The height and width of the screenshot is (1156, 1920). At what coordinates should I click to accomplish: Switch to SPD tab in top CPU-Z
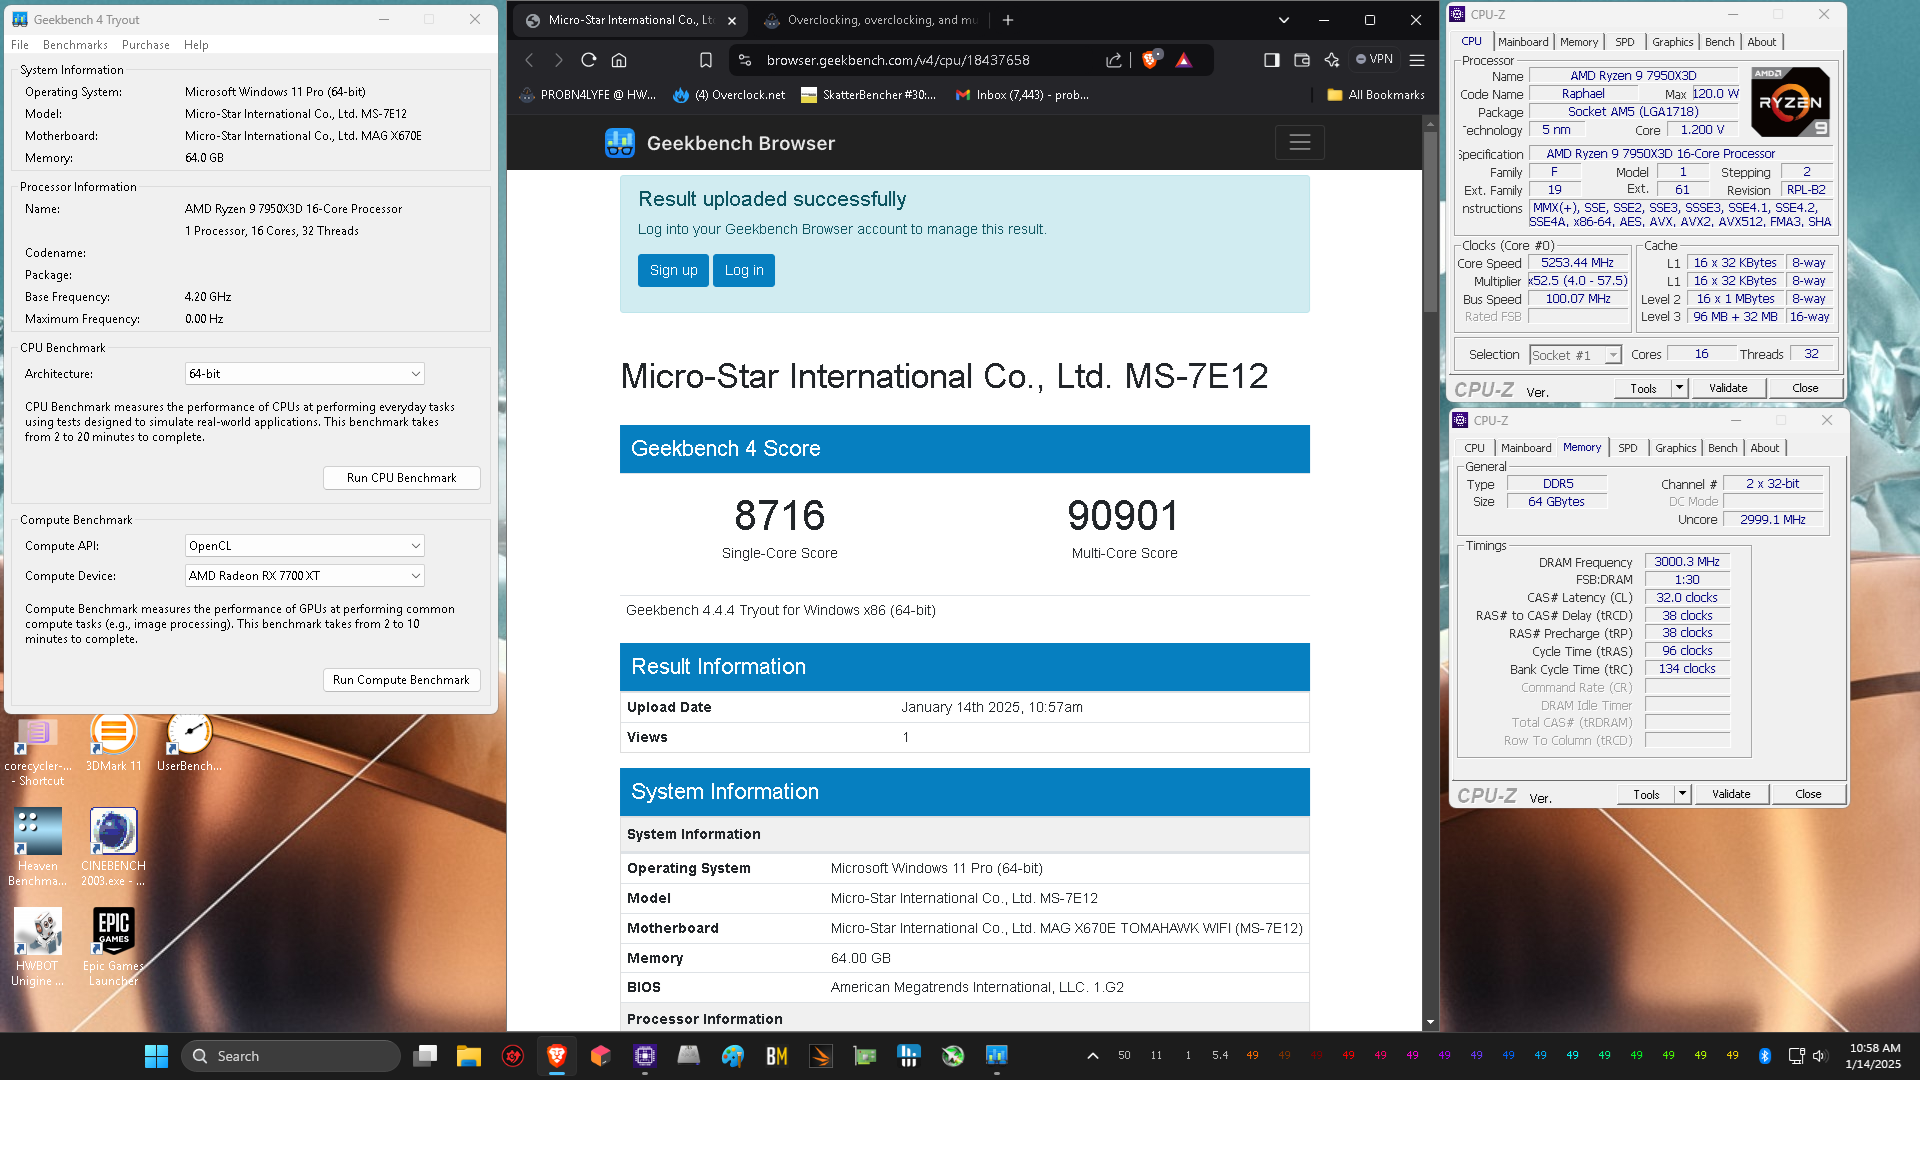(x=1625, y=42)
